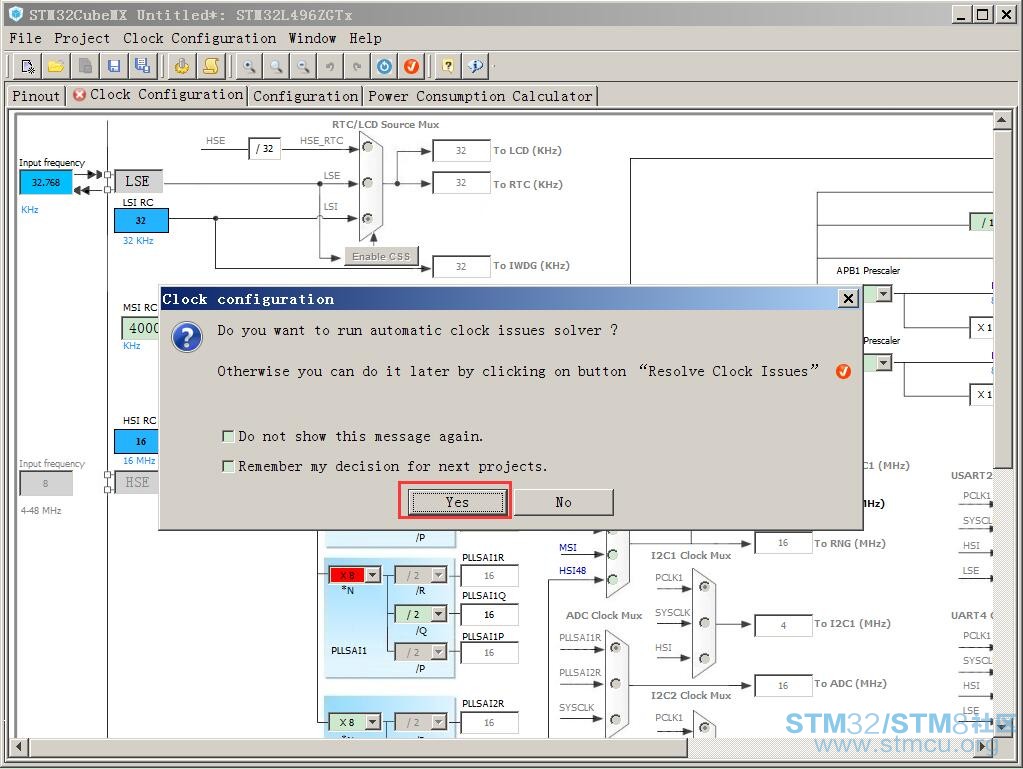Click the blue Reset Clock Configuration icon

384,66
